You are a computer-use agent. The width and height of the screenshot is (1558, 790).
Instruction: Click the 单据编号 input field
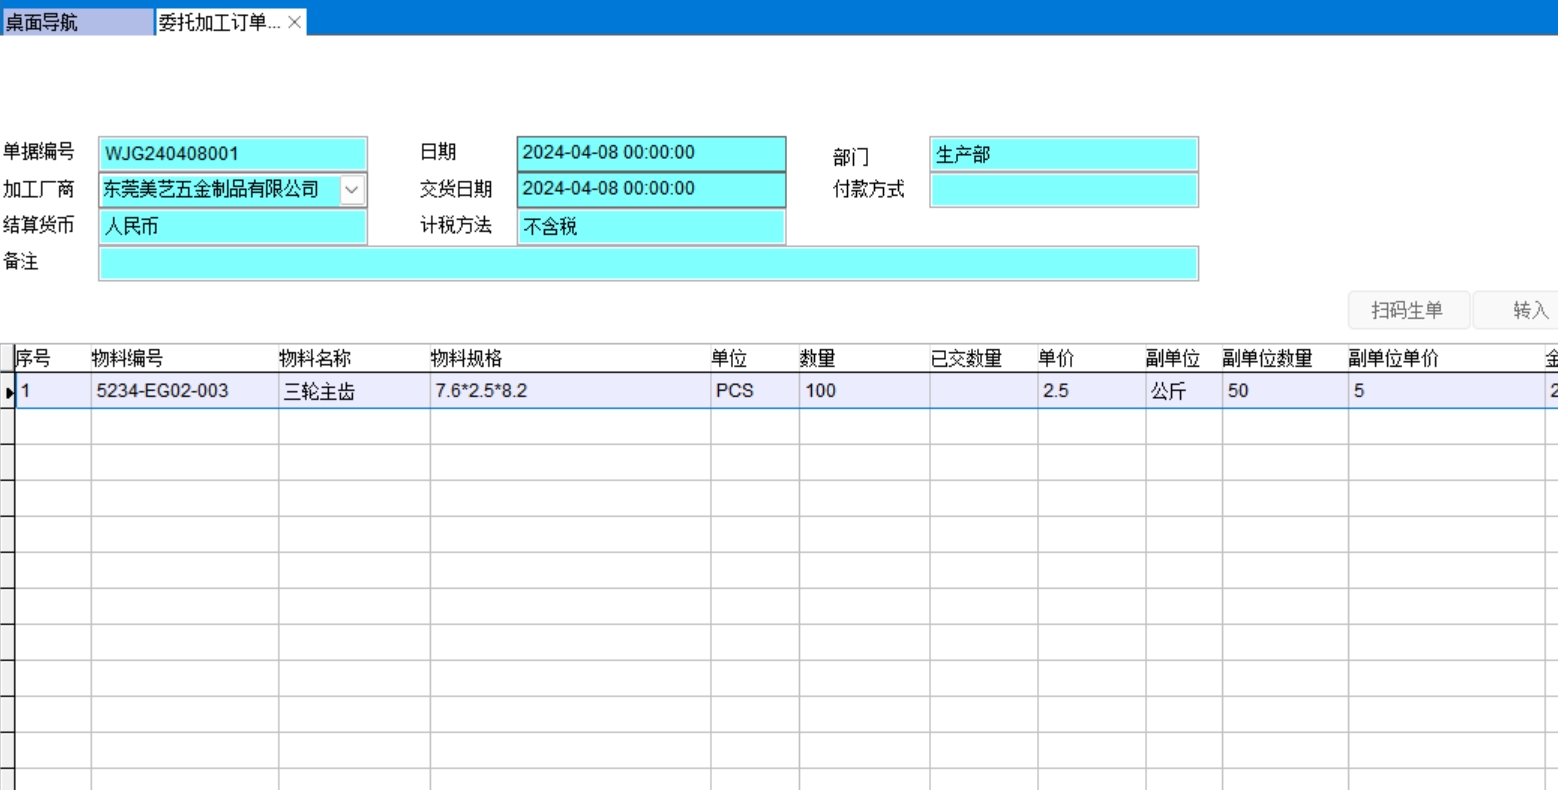click(233, 154)
